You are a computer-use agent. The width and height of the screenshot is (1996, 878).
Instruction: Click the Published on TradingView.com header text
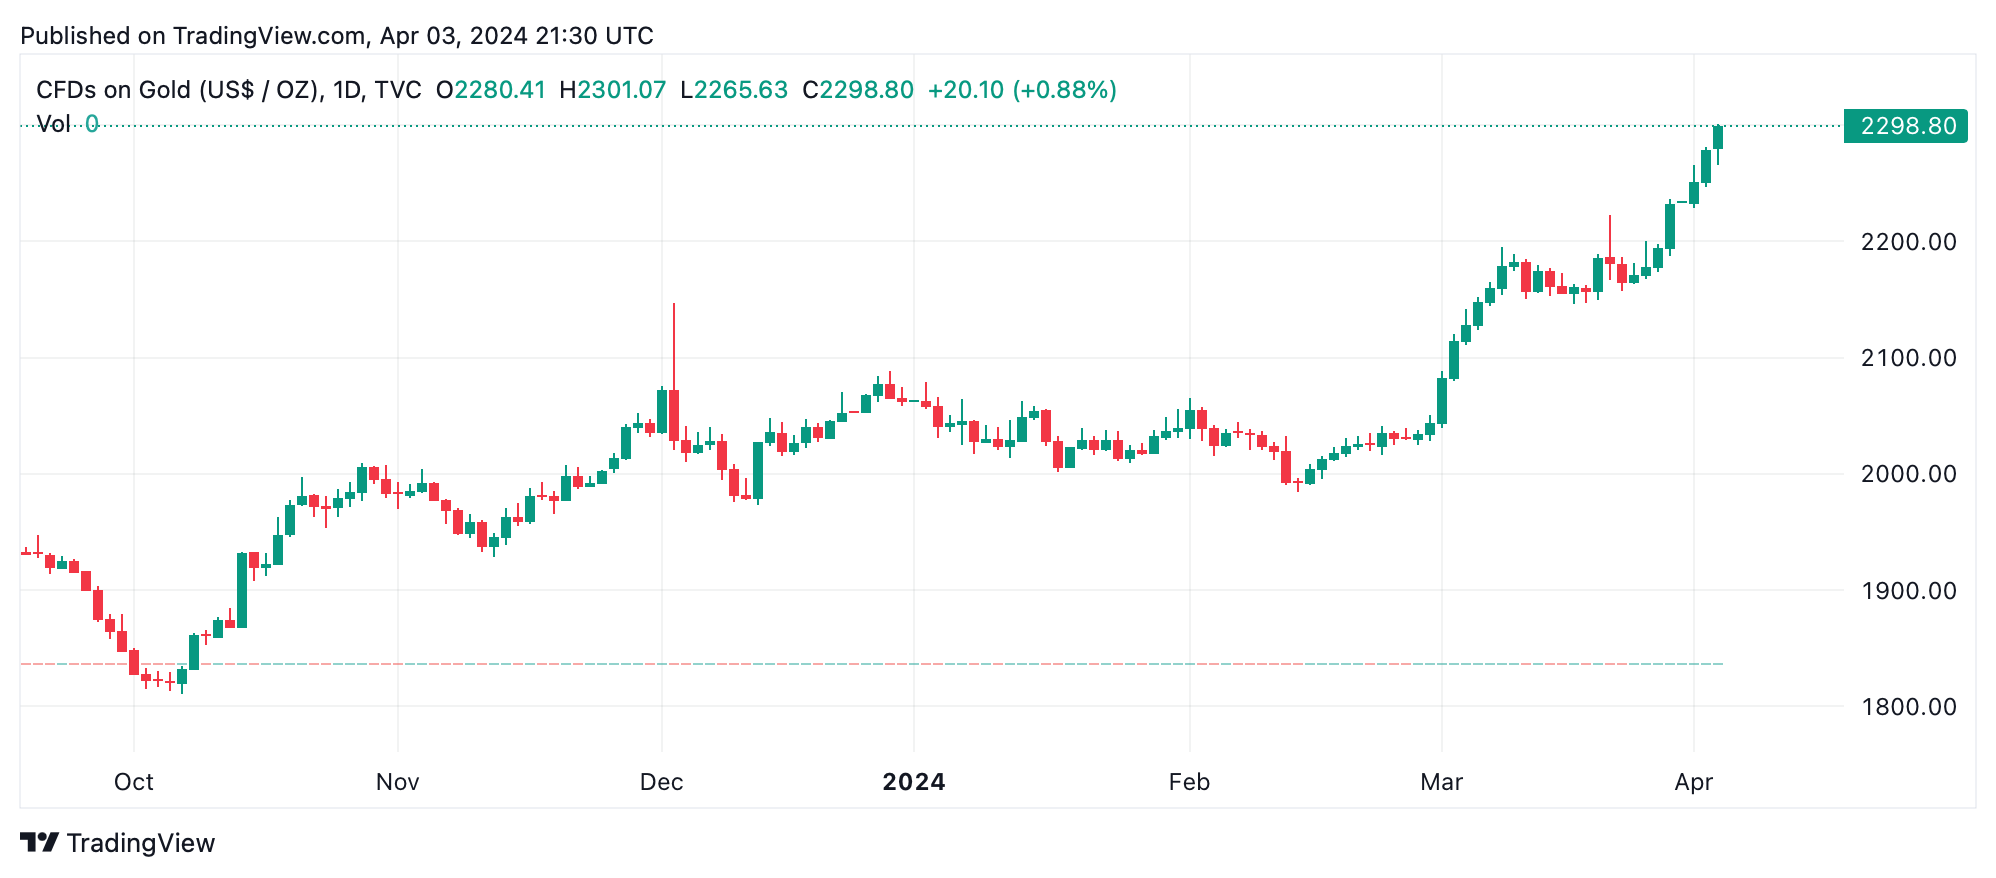[336, 36]
